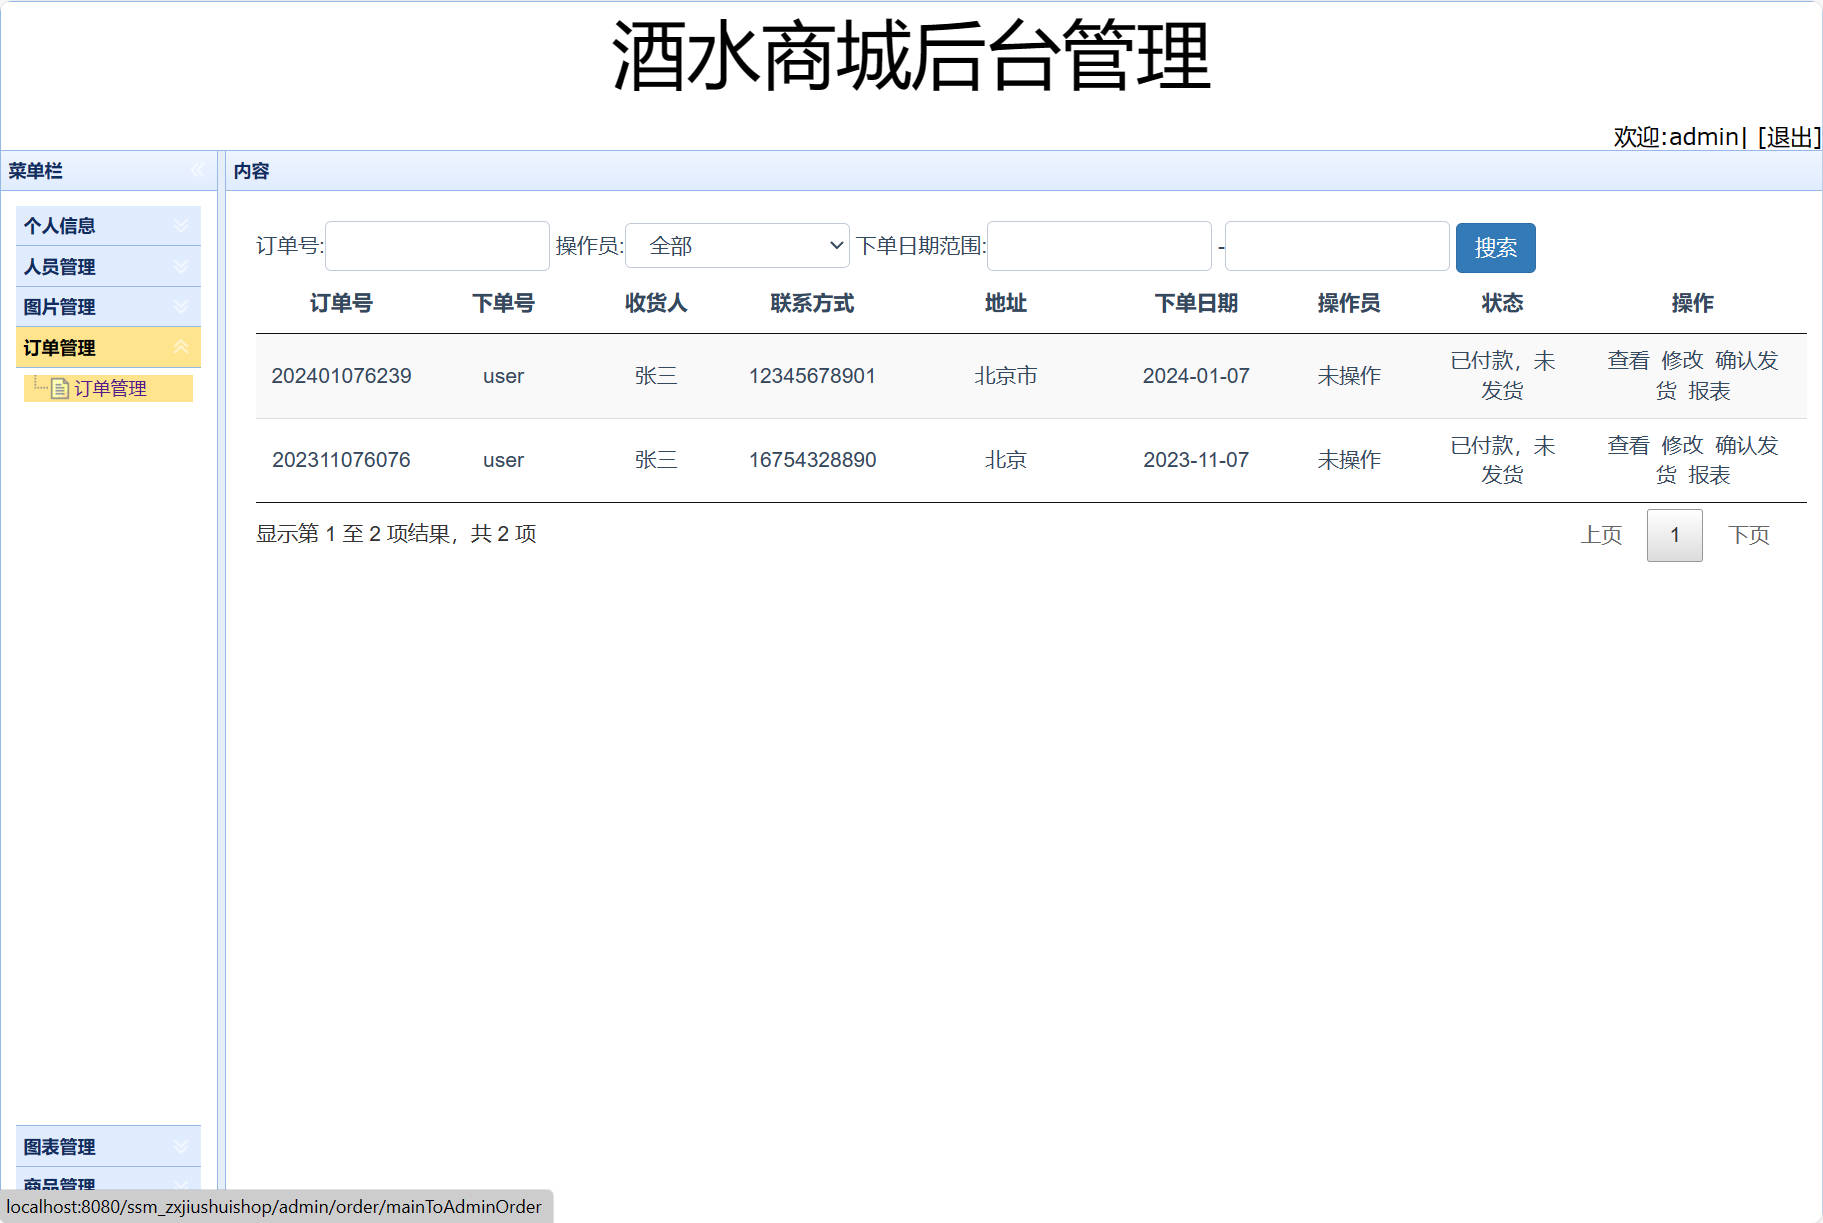Click the start date field of 下单日期范围
Screen dimensions: 1823x1223
(1098, 245)
